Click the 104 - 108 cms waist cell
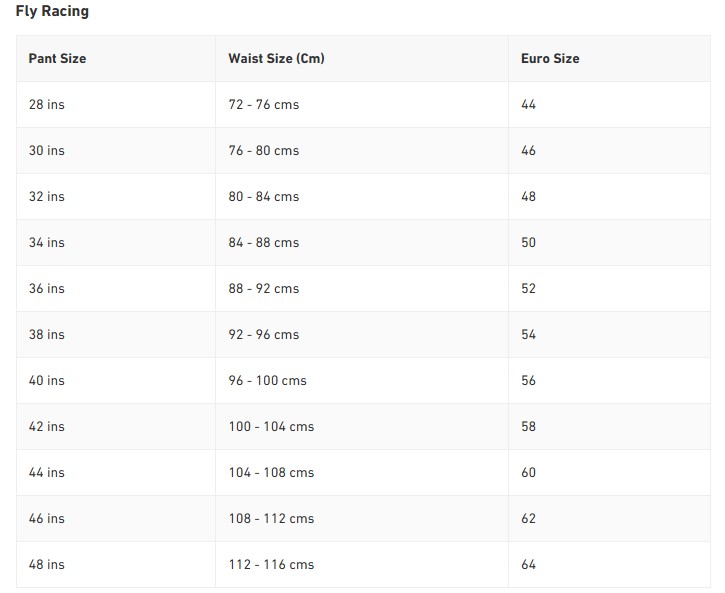The height and width of the screenshot is (593, 725). pyautogui.click(x=271, y=473)
